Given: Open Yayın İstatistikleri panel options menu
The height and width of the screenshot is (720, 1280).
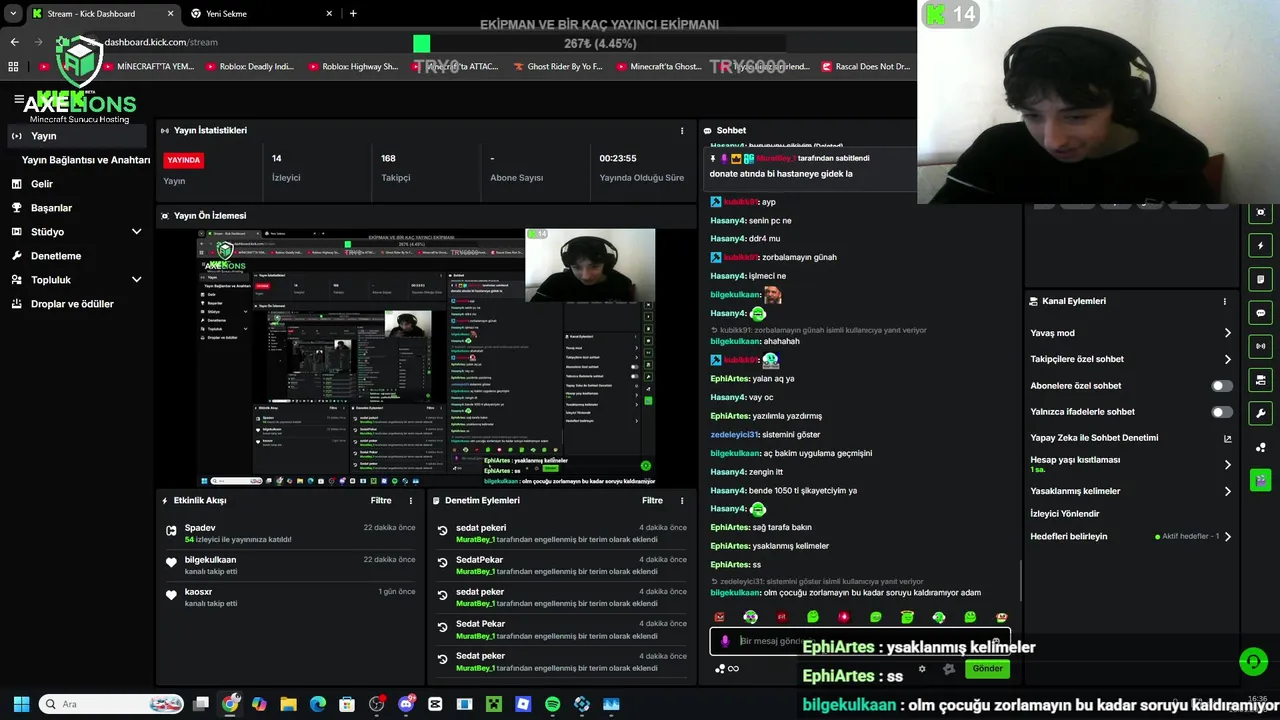Looking at the screenshot, I should tap(682, 131).
